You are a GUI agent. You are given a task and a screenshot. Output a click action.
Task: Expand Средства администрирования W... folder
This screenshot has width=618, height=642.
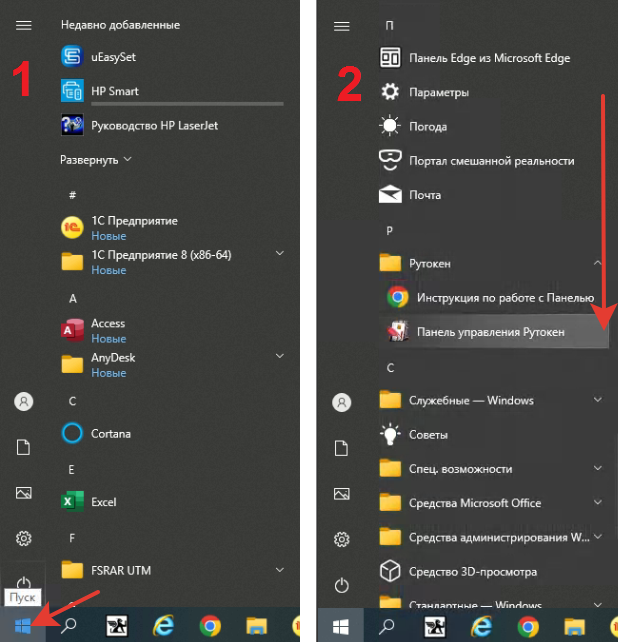598,536
